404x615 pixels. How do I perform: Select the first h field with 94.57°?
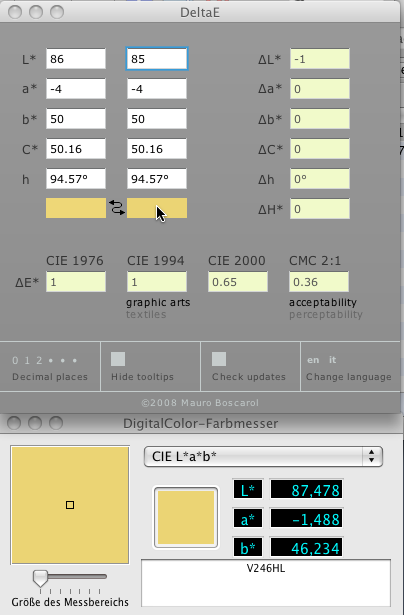point(76,179)
